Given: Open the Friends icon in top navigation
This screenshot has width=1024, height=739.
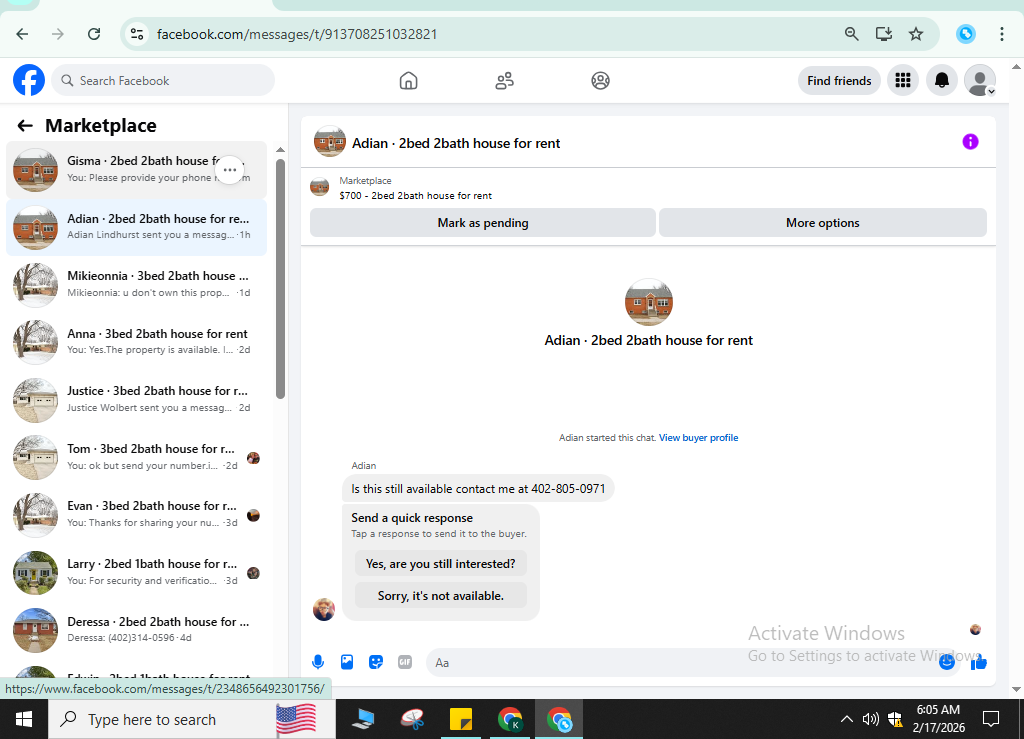Looking at the screenshot, I should pos(504,80).
